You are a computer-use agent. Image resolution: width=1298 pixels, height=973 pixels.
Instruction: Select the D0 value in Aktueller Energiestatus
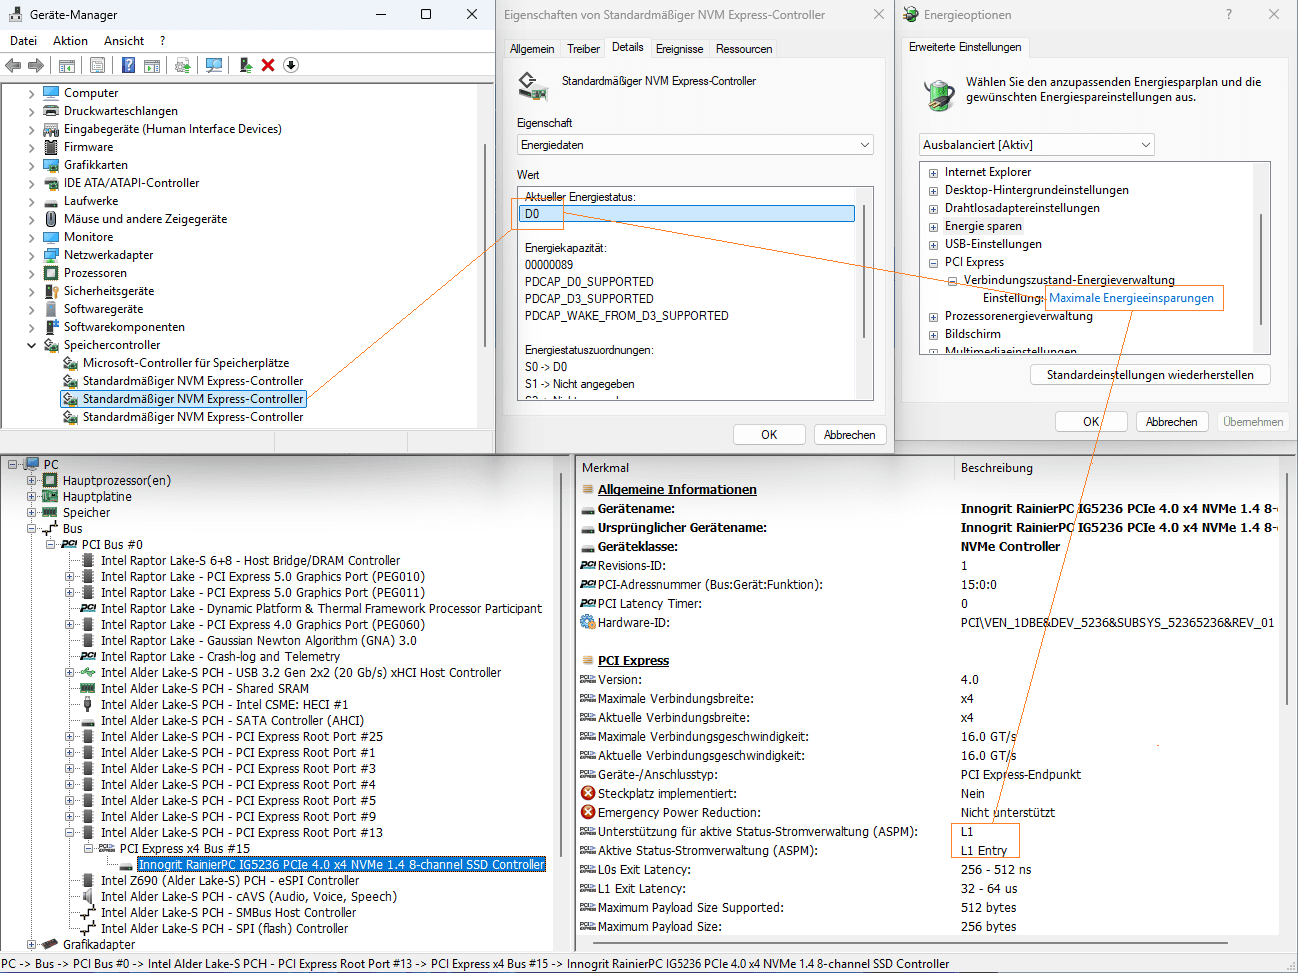689,214
